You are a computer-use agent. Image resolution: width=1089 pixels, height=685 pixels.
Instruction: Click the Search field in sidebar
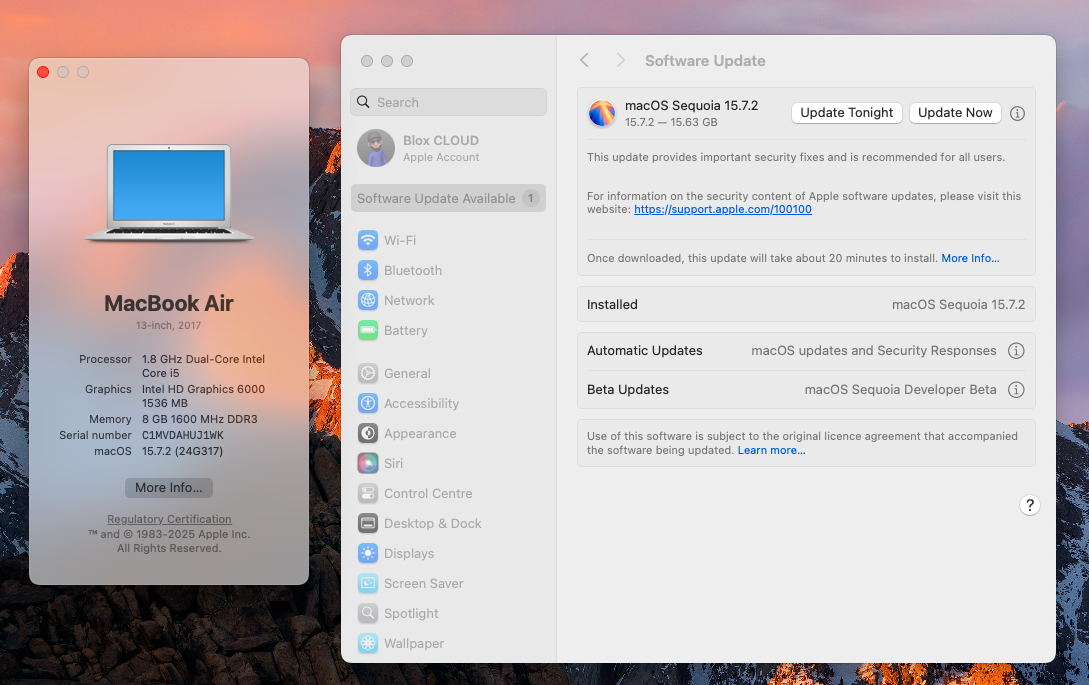pyautogui.click(x=448, y=102)
